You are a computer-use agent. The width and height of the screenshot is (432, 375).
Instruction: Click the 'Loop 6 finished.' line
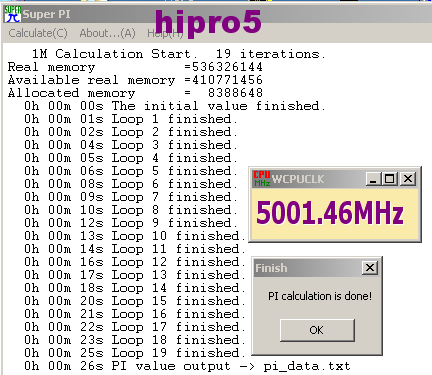coord(131,184)
